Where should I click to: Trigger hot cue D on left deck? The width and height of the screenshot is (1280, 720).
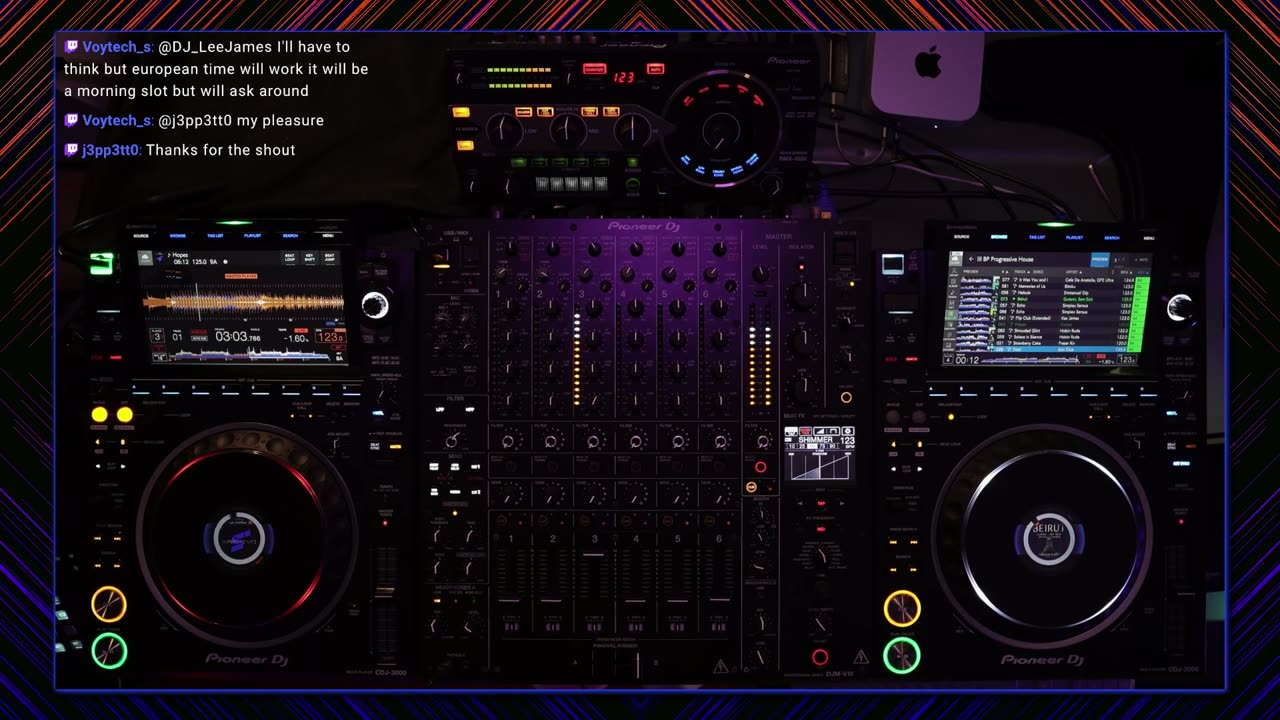pyautogui.click(x=230, y=391)
